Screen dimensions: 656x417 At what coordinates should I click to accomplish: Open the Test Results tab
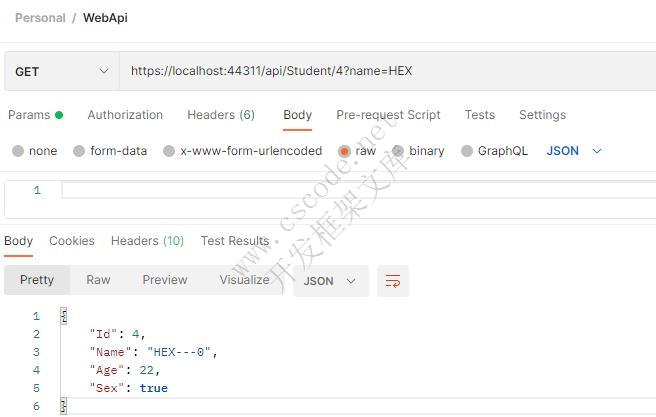pos(235,241)
